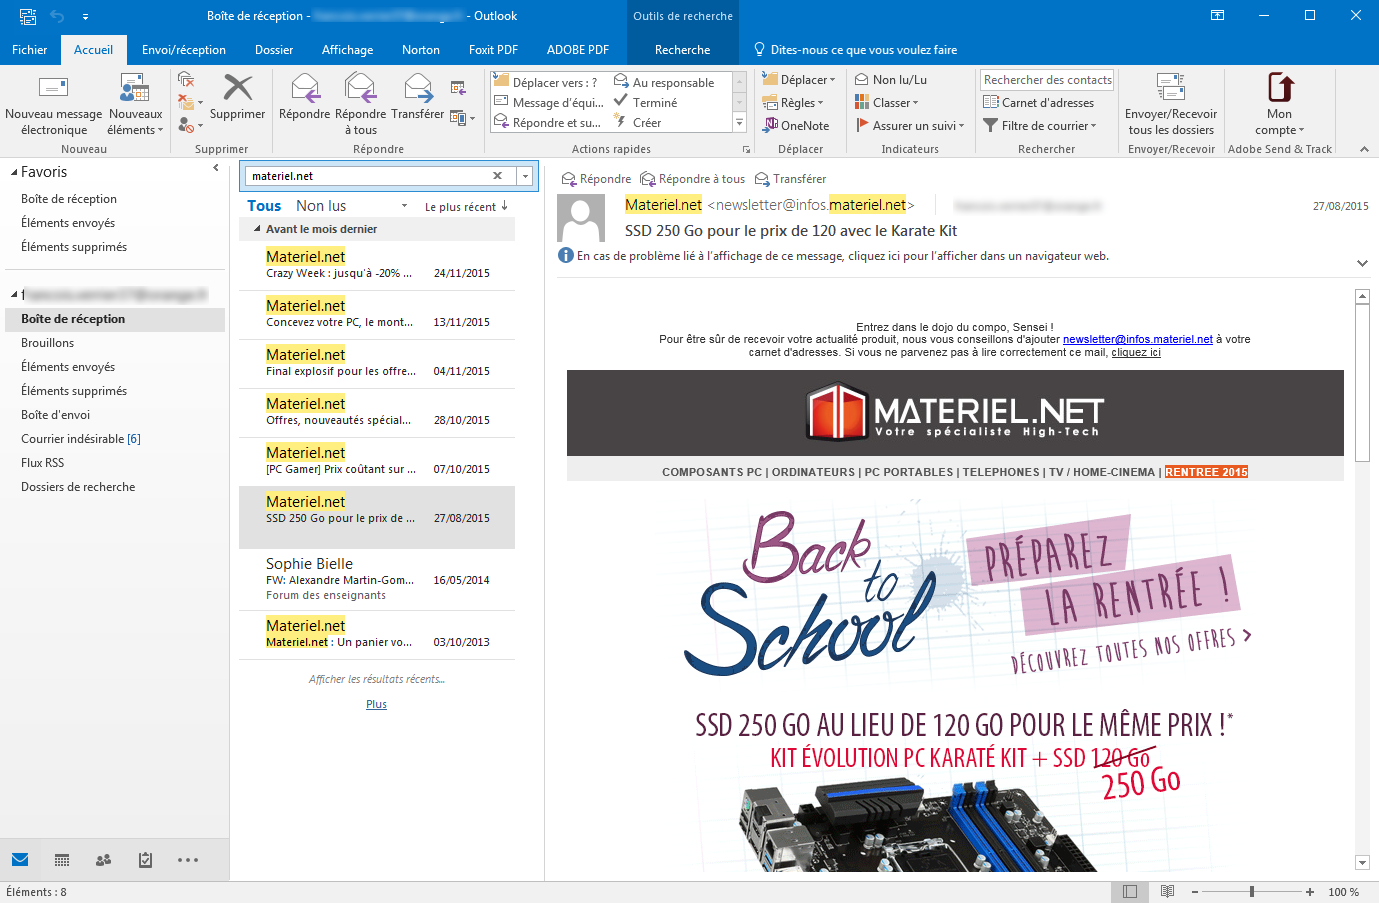Viewport: 1379px width, 903px height.
Task: Open email dated 13/11/2015
Action: 377,314
